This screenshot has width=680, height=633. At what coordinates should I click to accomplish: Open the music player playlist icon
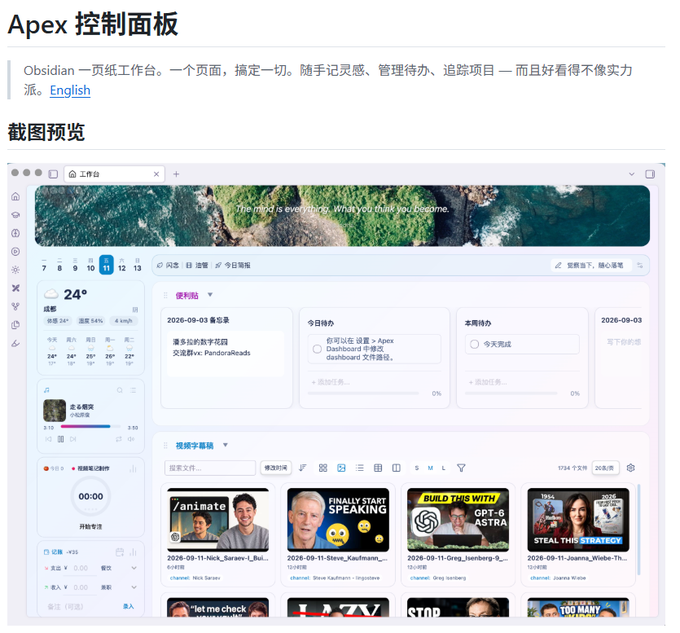[133, 390]
